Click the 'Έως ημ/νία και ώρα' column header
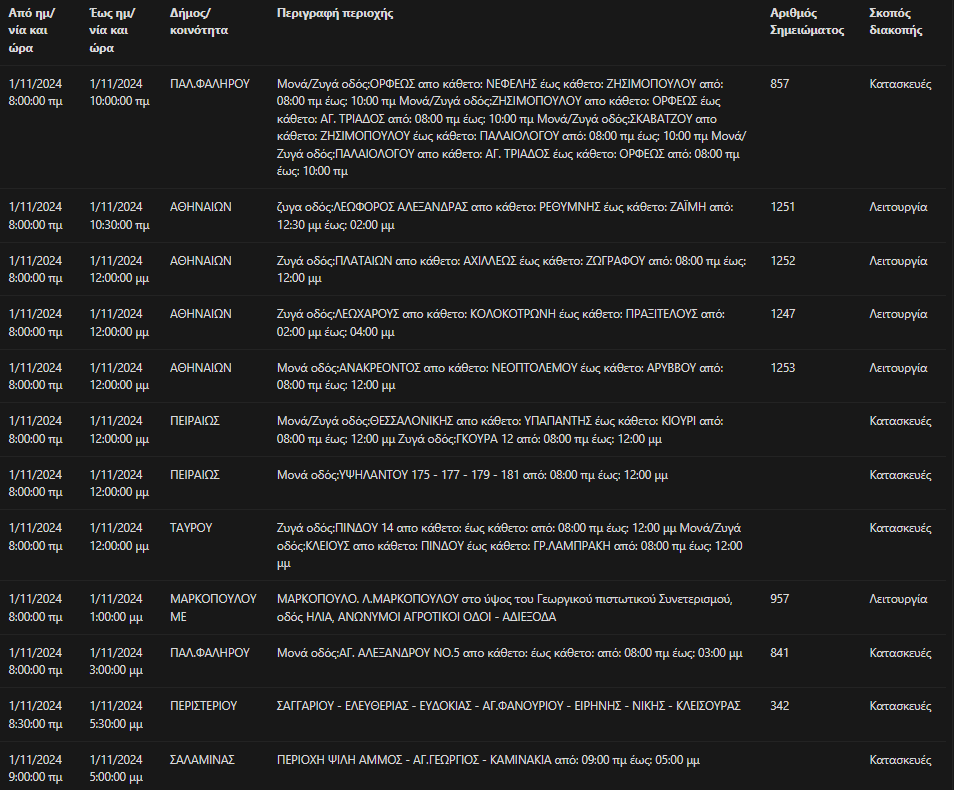This screenshot has width=954, height=790. 113,30
